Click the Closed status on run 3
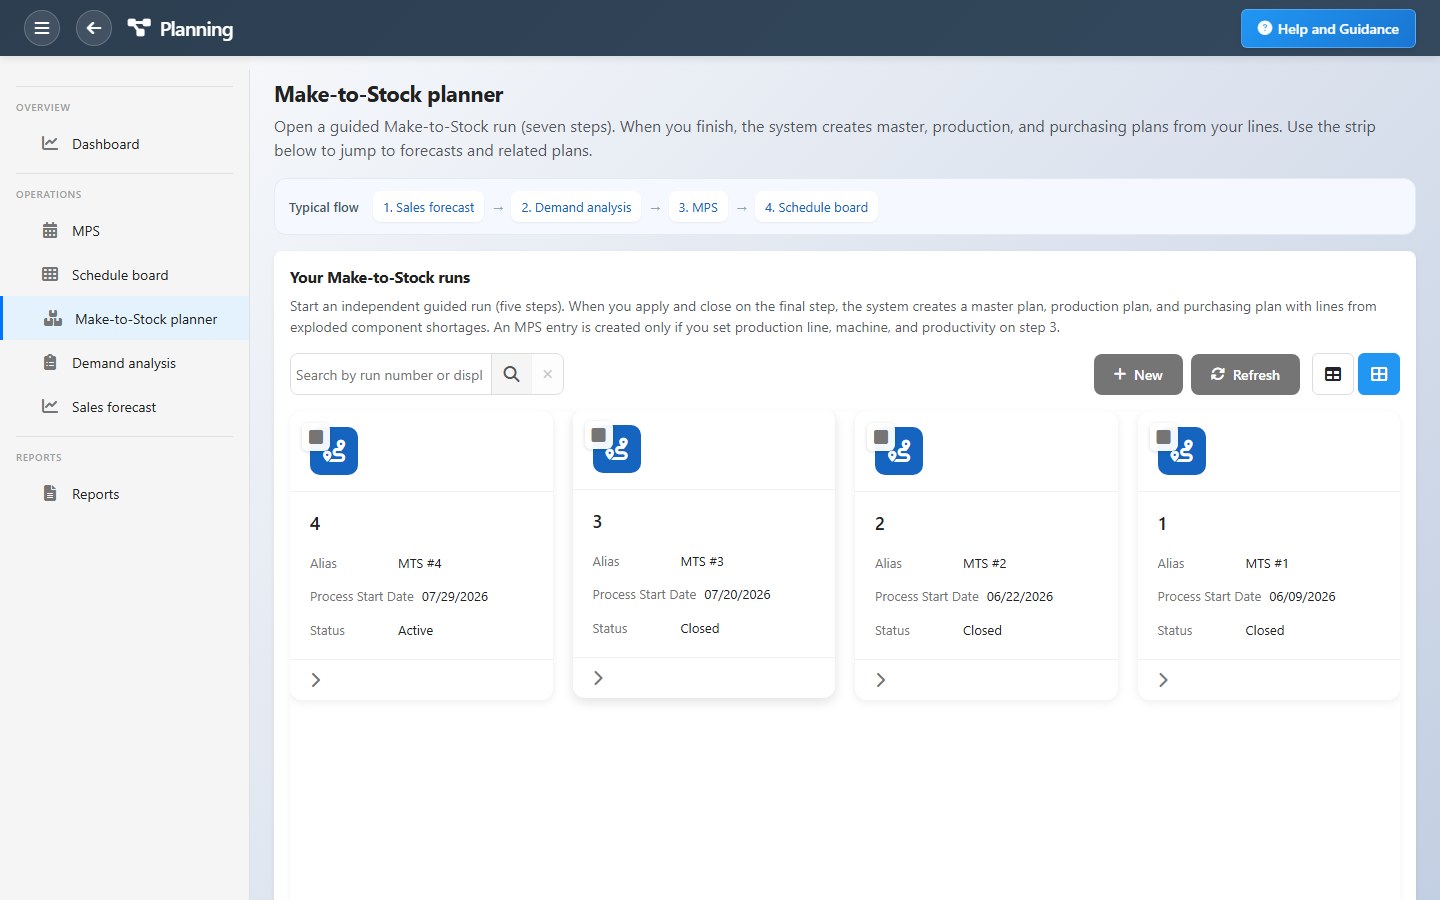Image resolution: width=1440 pixels, height=900 pixels. [x=700, y=628]
